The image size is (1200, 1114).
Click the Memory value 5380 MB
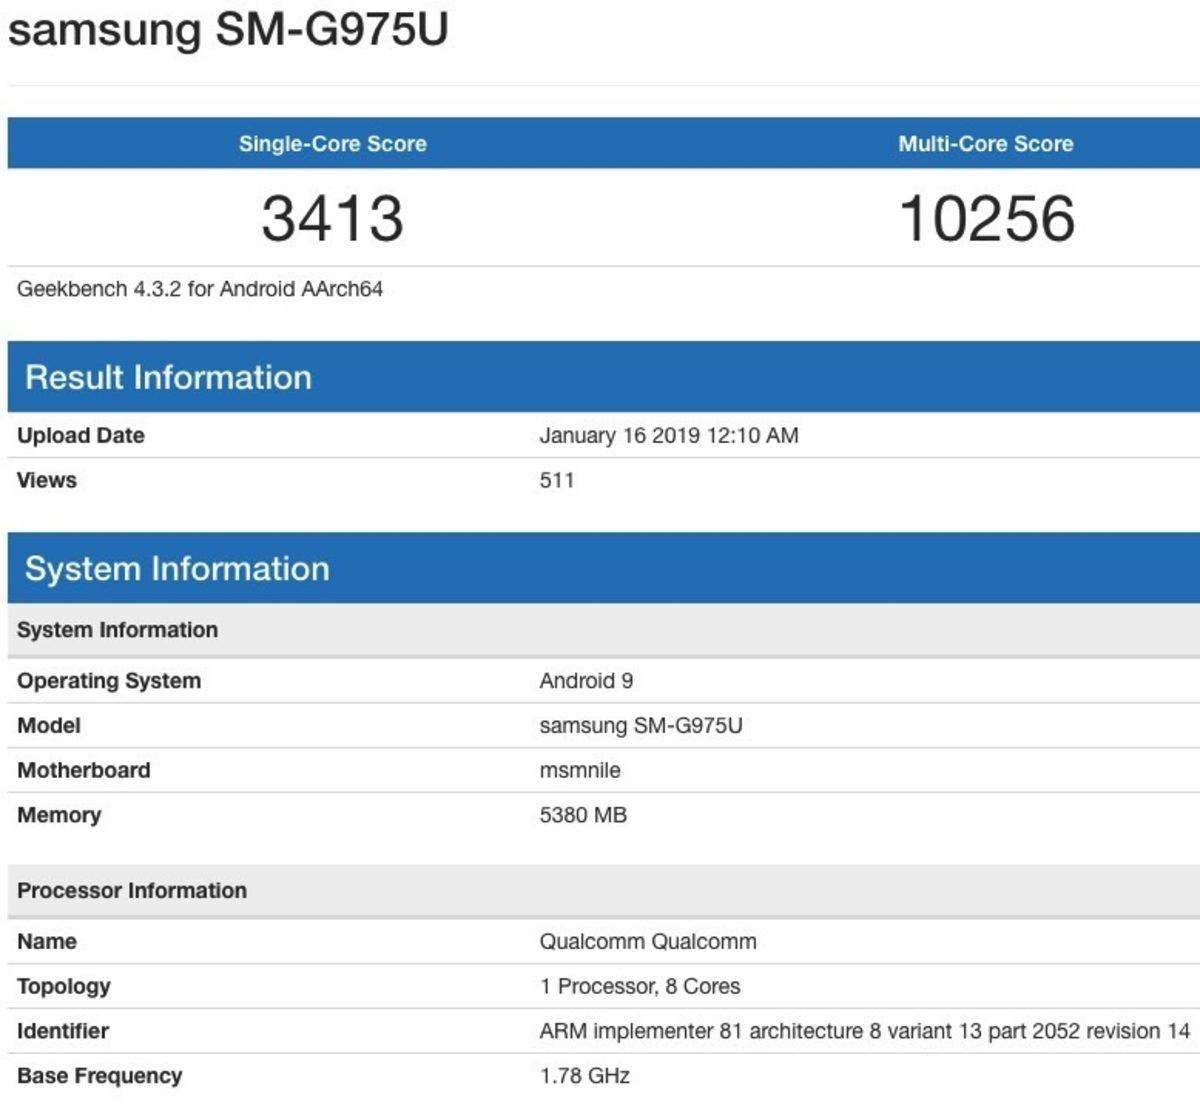(x=584, y=814)
